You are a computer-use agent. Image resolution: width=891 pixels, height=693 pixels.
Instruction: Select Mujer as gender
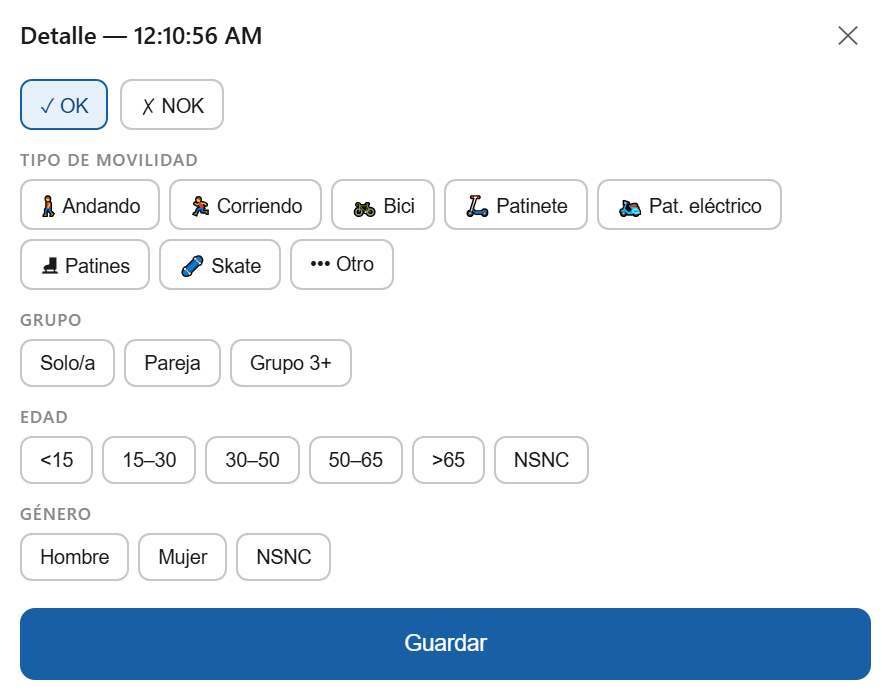pos(183,557)
